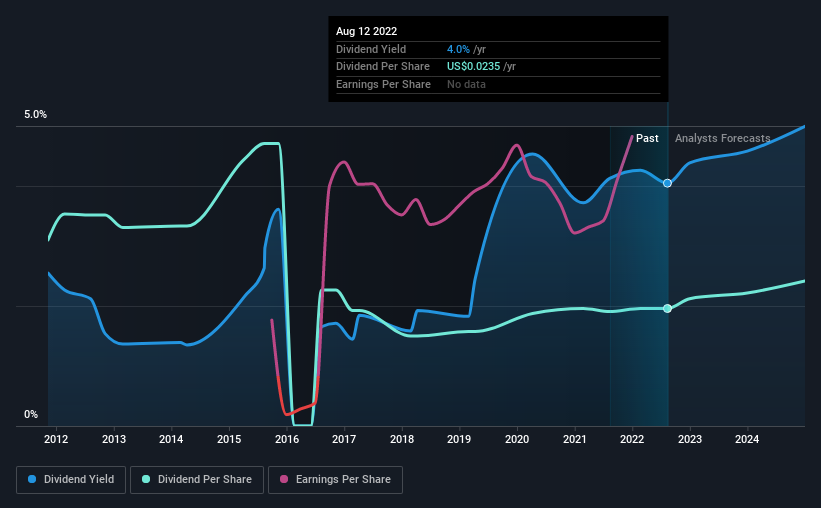The image size is (821, 508).
Task: Click the 2012 x-axis label
Action: click(56, 439)
